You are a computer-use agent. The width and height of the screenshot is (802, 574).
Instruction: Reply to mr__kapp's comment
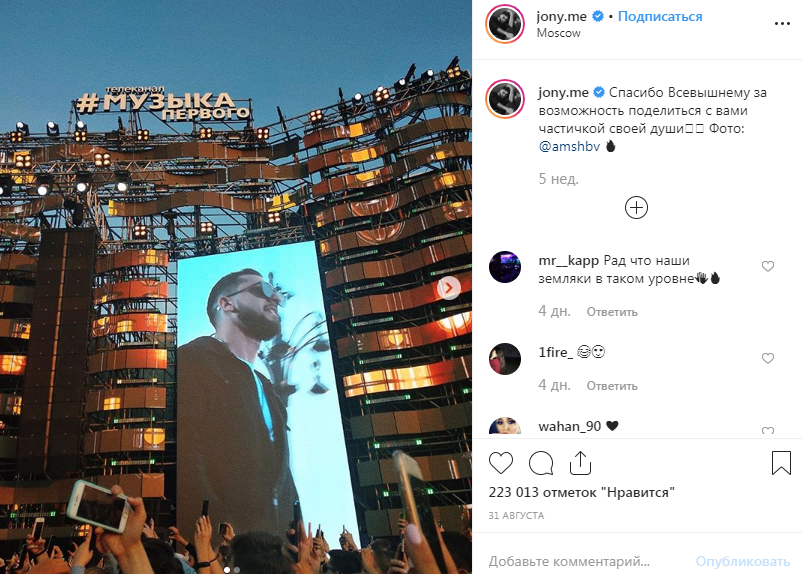click(x=612, y=312)
